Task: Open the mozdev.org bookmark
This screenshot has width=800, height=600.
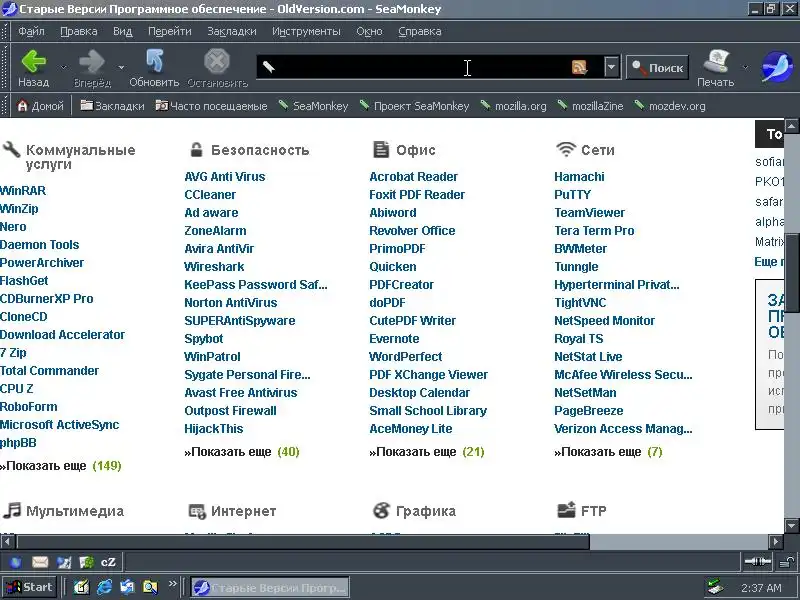Action: (x=670, y=106)
